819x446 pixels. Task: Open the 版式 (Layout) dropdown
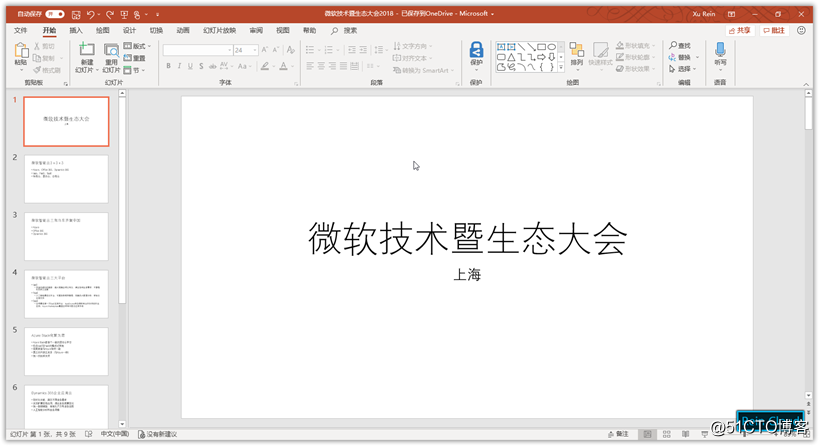pos(137,46)
